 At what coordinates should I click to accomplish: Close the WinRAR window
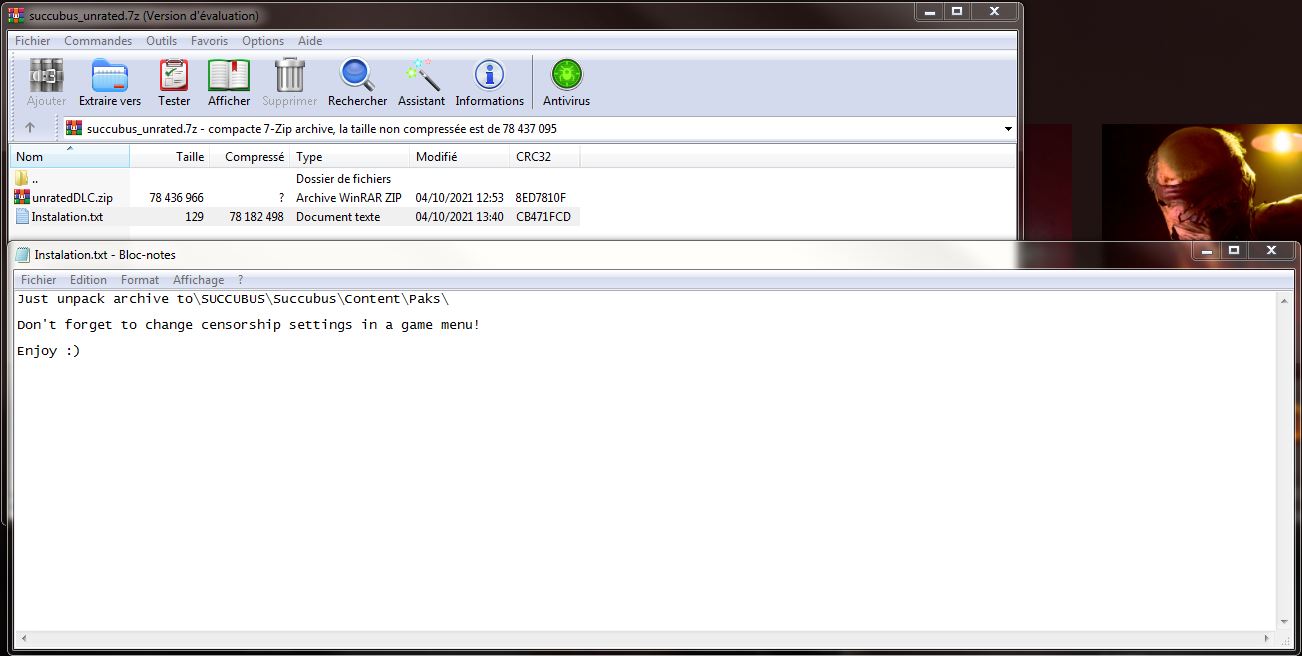(993, 12)
